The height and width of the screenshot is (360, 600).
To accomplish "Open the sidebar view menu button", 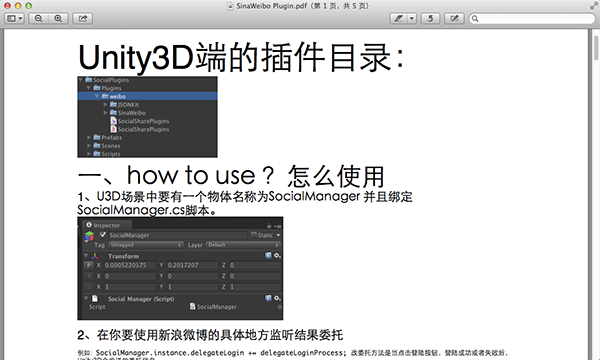I will (x=15, y=18).
